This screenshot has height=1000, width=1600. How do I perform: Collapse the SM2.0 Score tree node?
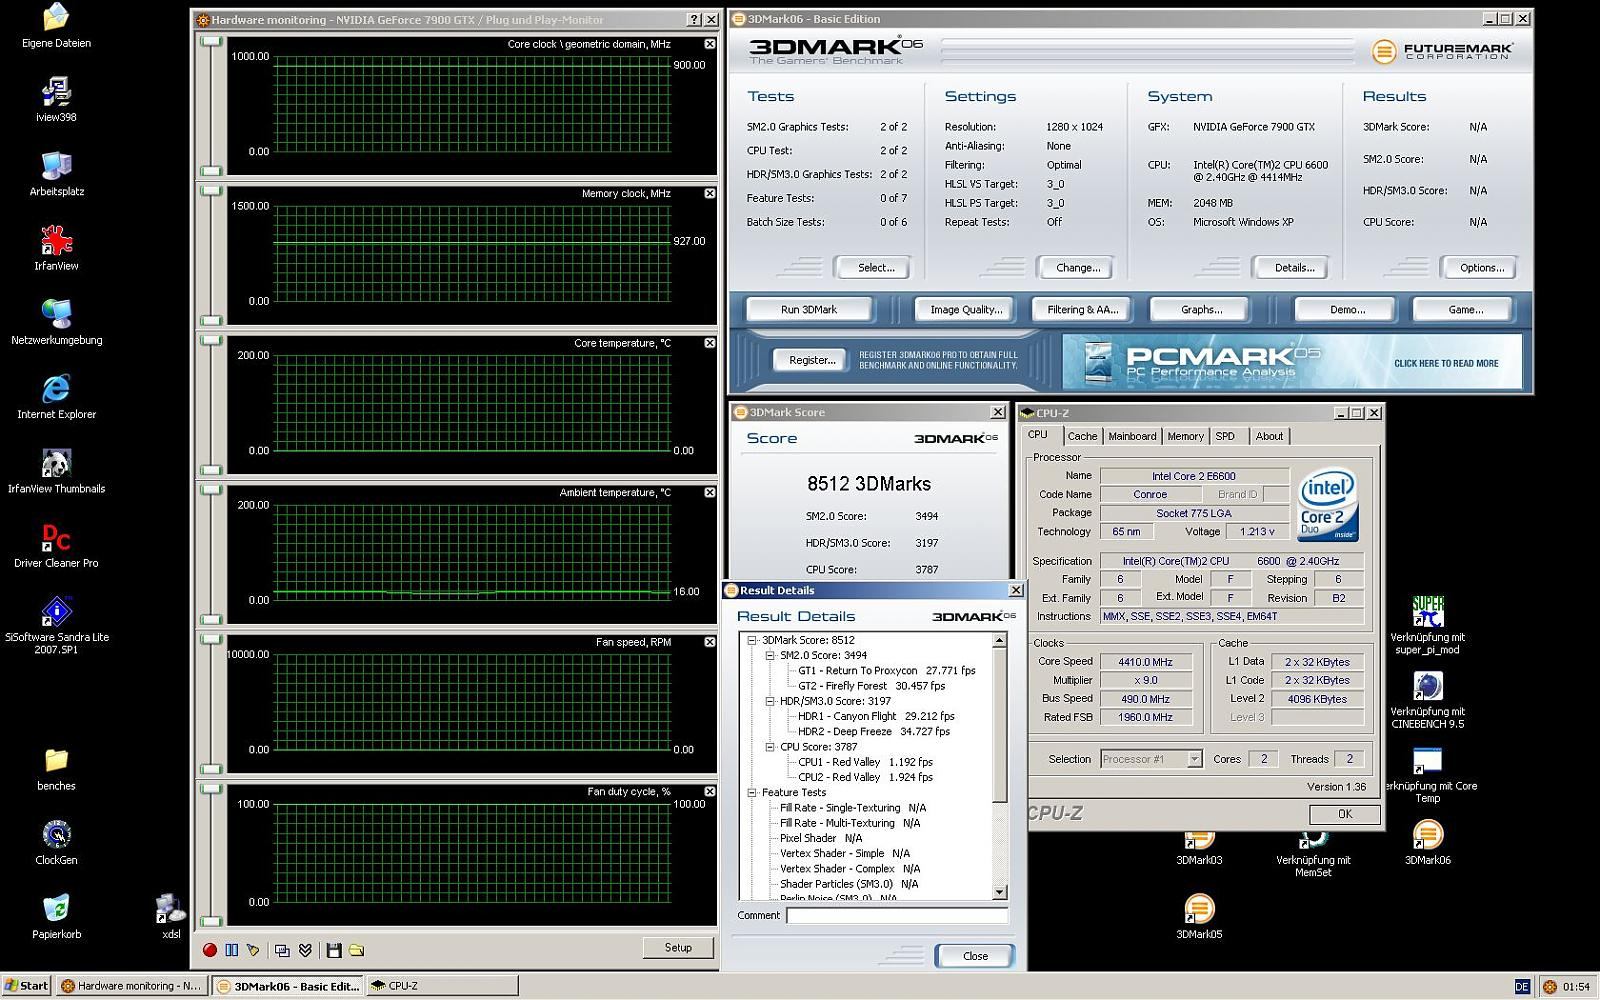[770, 655]
